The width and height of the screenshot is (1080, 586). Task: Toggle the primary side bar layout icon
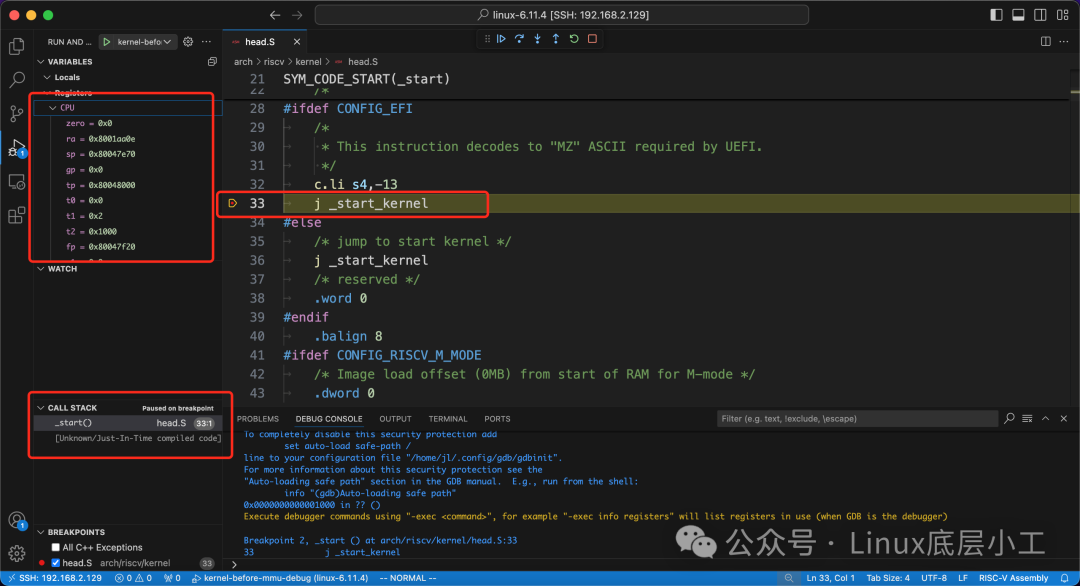click(996, 15)
